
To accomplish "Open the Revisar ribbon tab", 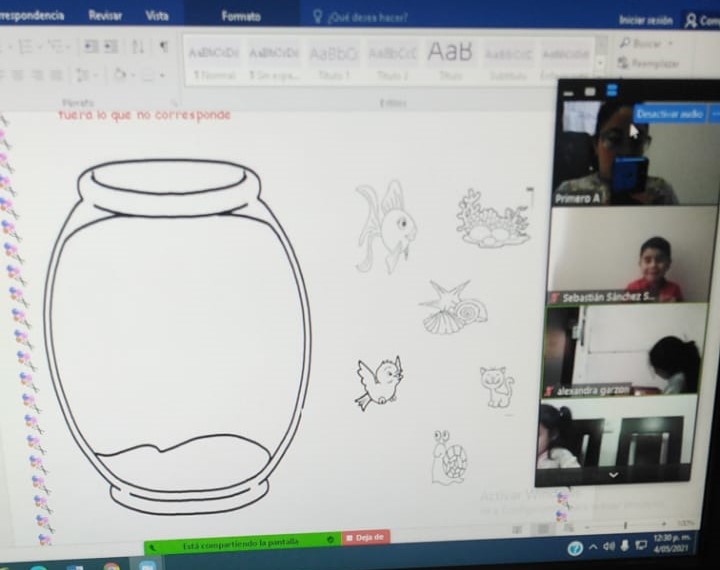I will pos(105,16).
